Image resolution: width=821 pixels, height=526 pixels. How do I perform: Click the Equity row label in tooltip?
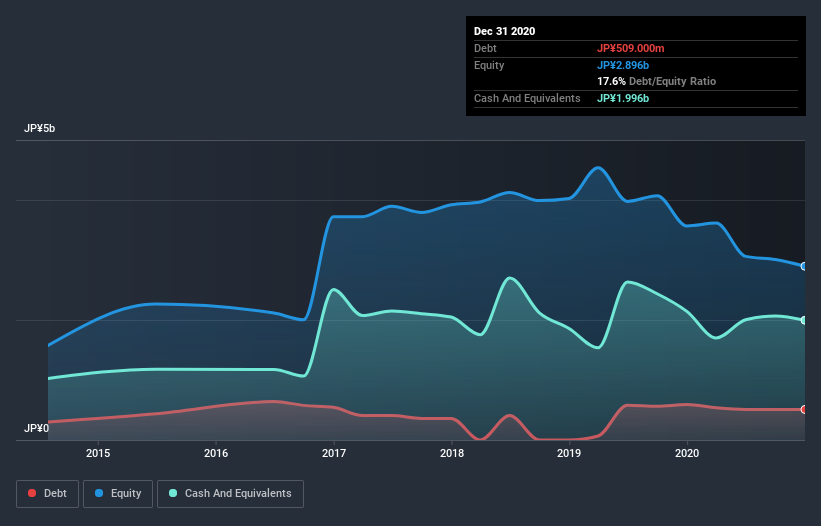click(489, 65)
